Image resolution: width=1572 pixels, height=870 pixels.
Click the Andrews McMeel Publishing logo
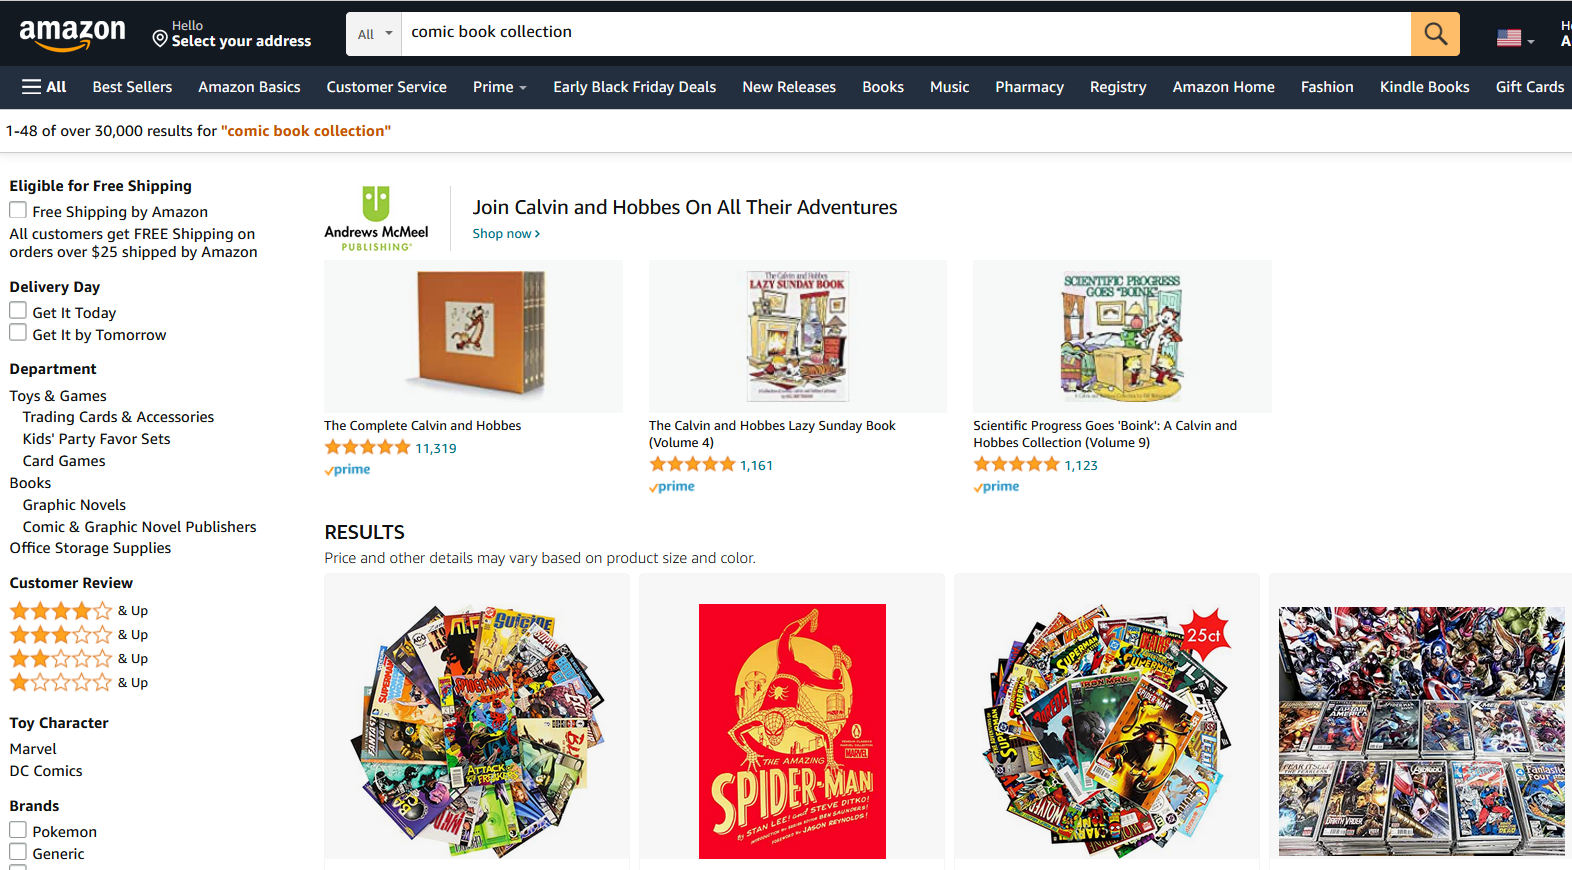[376, 217]
